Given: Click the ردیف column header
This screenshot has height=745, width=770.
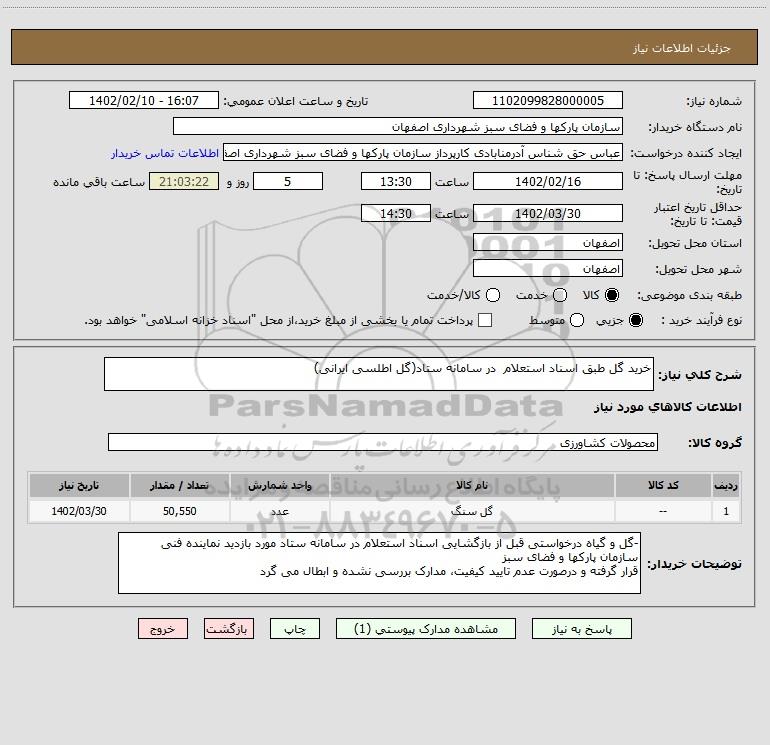Looking at the screenshot, I should [x=726, y=485].
